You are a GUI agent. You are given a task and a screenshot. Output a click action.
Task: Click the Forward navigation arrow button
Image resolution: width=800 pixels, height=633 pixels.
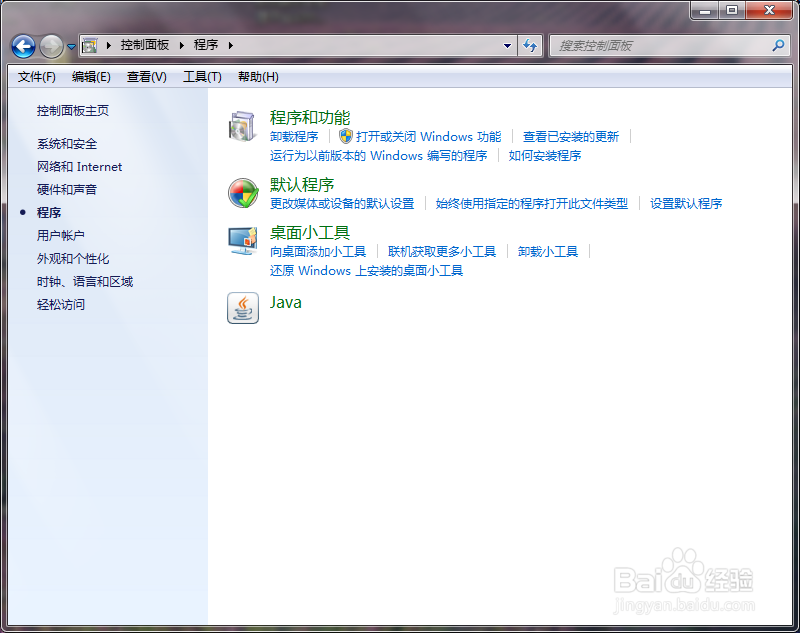pos(52,46)
